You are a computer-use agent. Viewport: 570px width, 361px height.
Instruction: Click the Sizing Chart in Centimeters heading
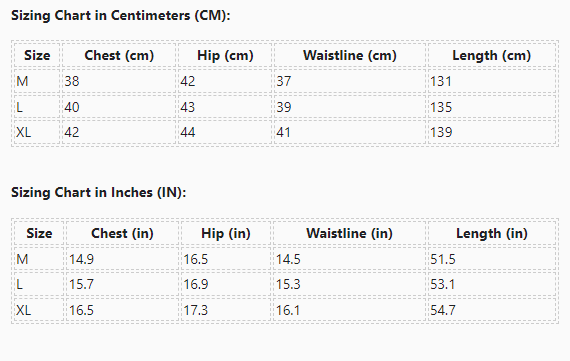(121, 16)
